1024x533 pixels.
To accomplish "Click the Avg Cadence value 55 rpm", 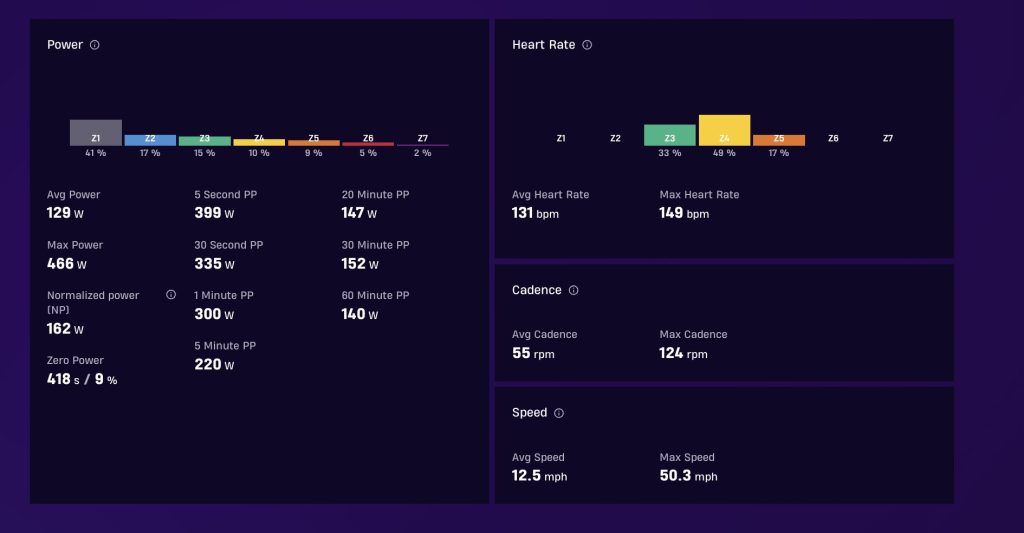I will (534, 353).
